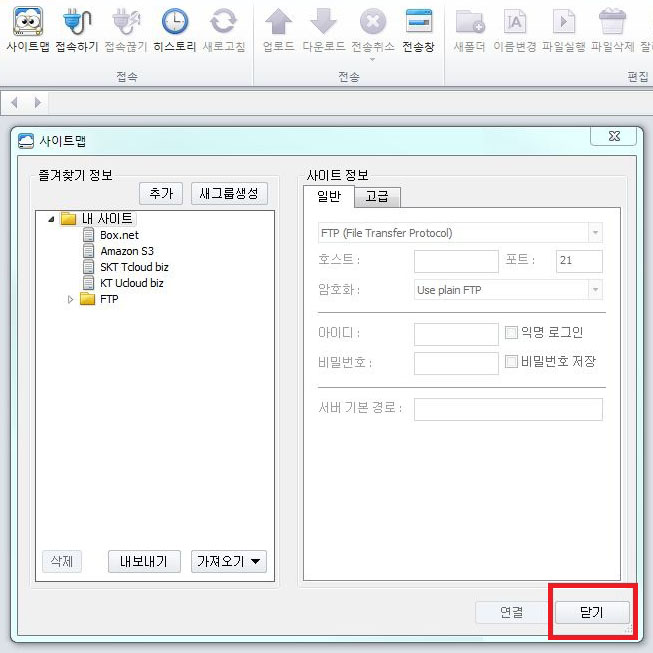The image size is (653, 653).
Task: Select the SKT Tcloud biz entry
Action: (x=134, y=267)
